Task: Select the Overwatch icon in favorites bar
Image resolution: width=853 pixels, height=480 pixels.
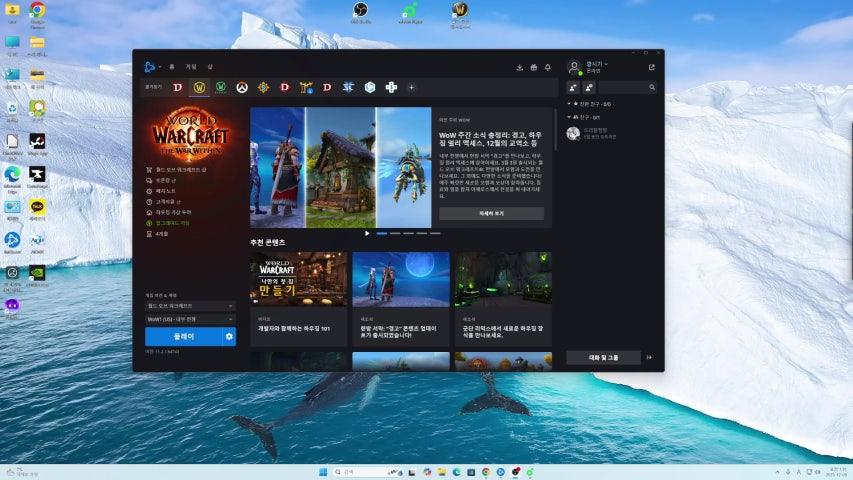Action: [241, 88]
